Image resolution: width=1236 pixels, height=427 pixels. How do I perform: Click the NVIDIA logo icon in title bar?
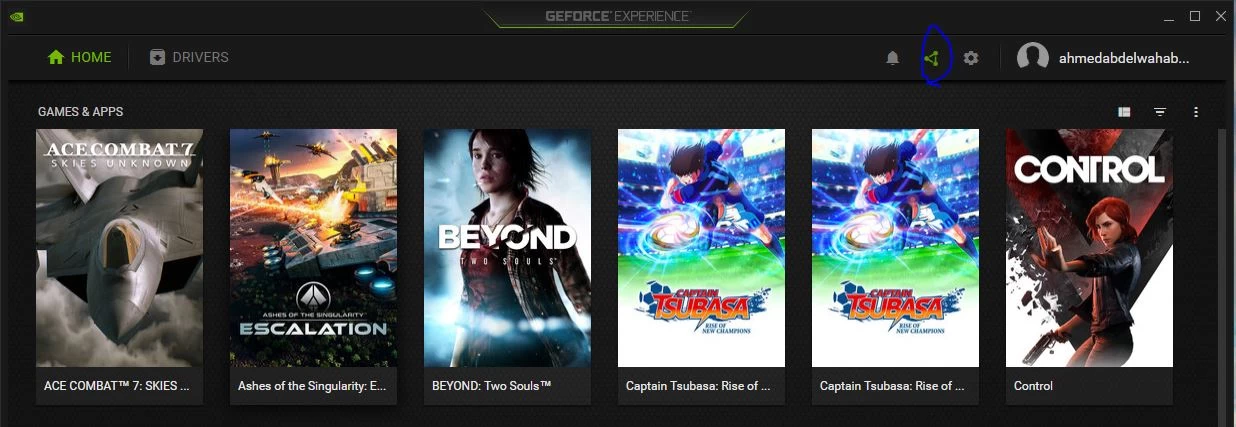point(17,16)
